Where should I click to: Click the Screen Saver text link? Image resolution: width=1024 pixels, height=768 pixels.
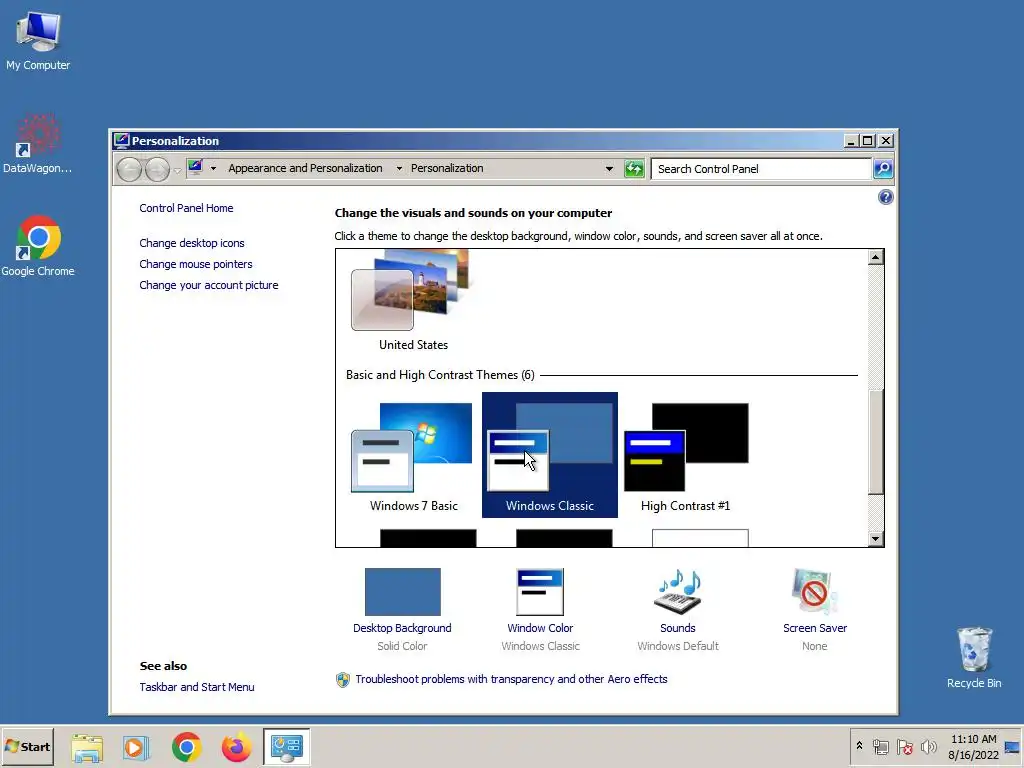[815, 628]
